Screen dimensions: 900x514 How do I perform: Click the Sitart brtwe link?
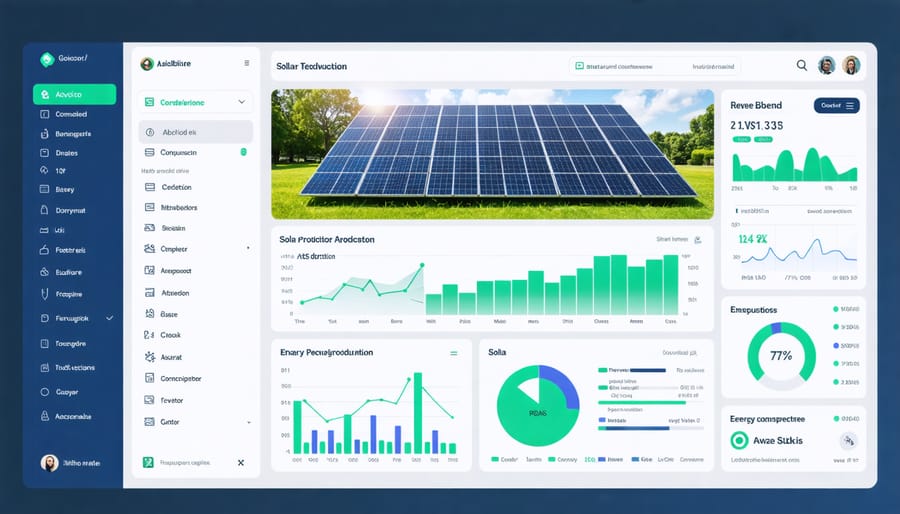click(x=672, y=239)
